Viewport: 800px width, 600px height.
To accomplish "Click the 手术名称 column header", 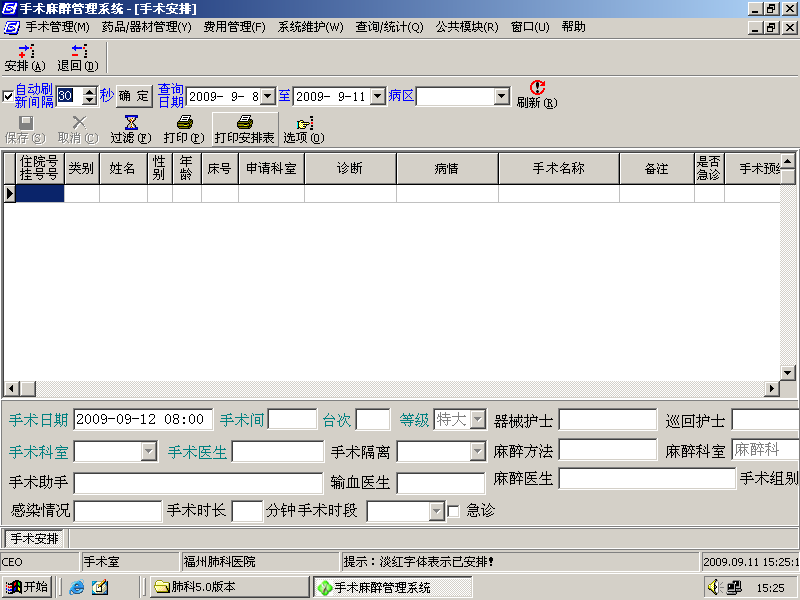I will tap(559, 168).
